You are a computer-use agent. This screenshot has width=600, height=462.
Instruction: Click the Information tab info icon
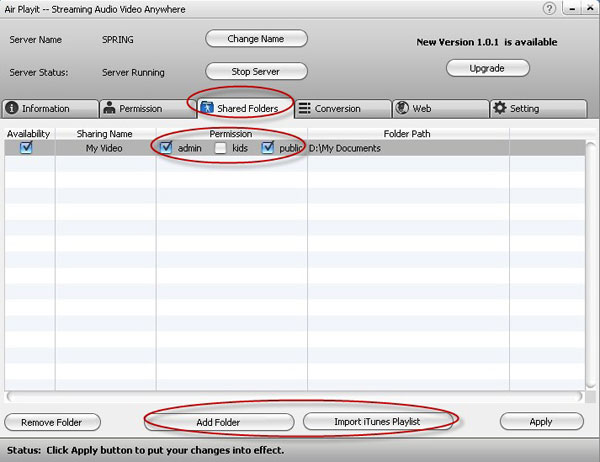point(11,108)
